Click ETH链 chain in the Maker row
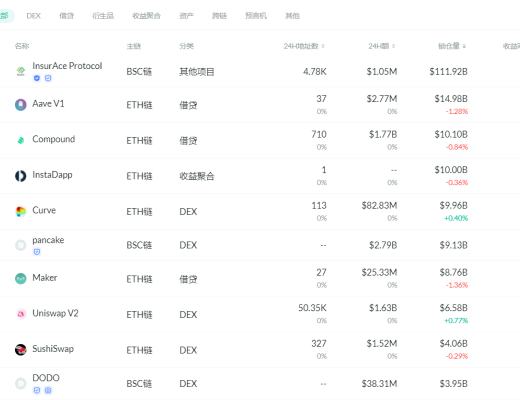 [x=139, y=279]
